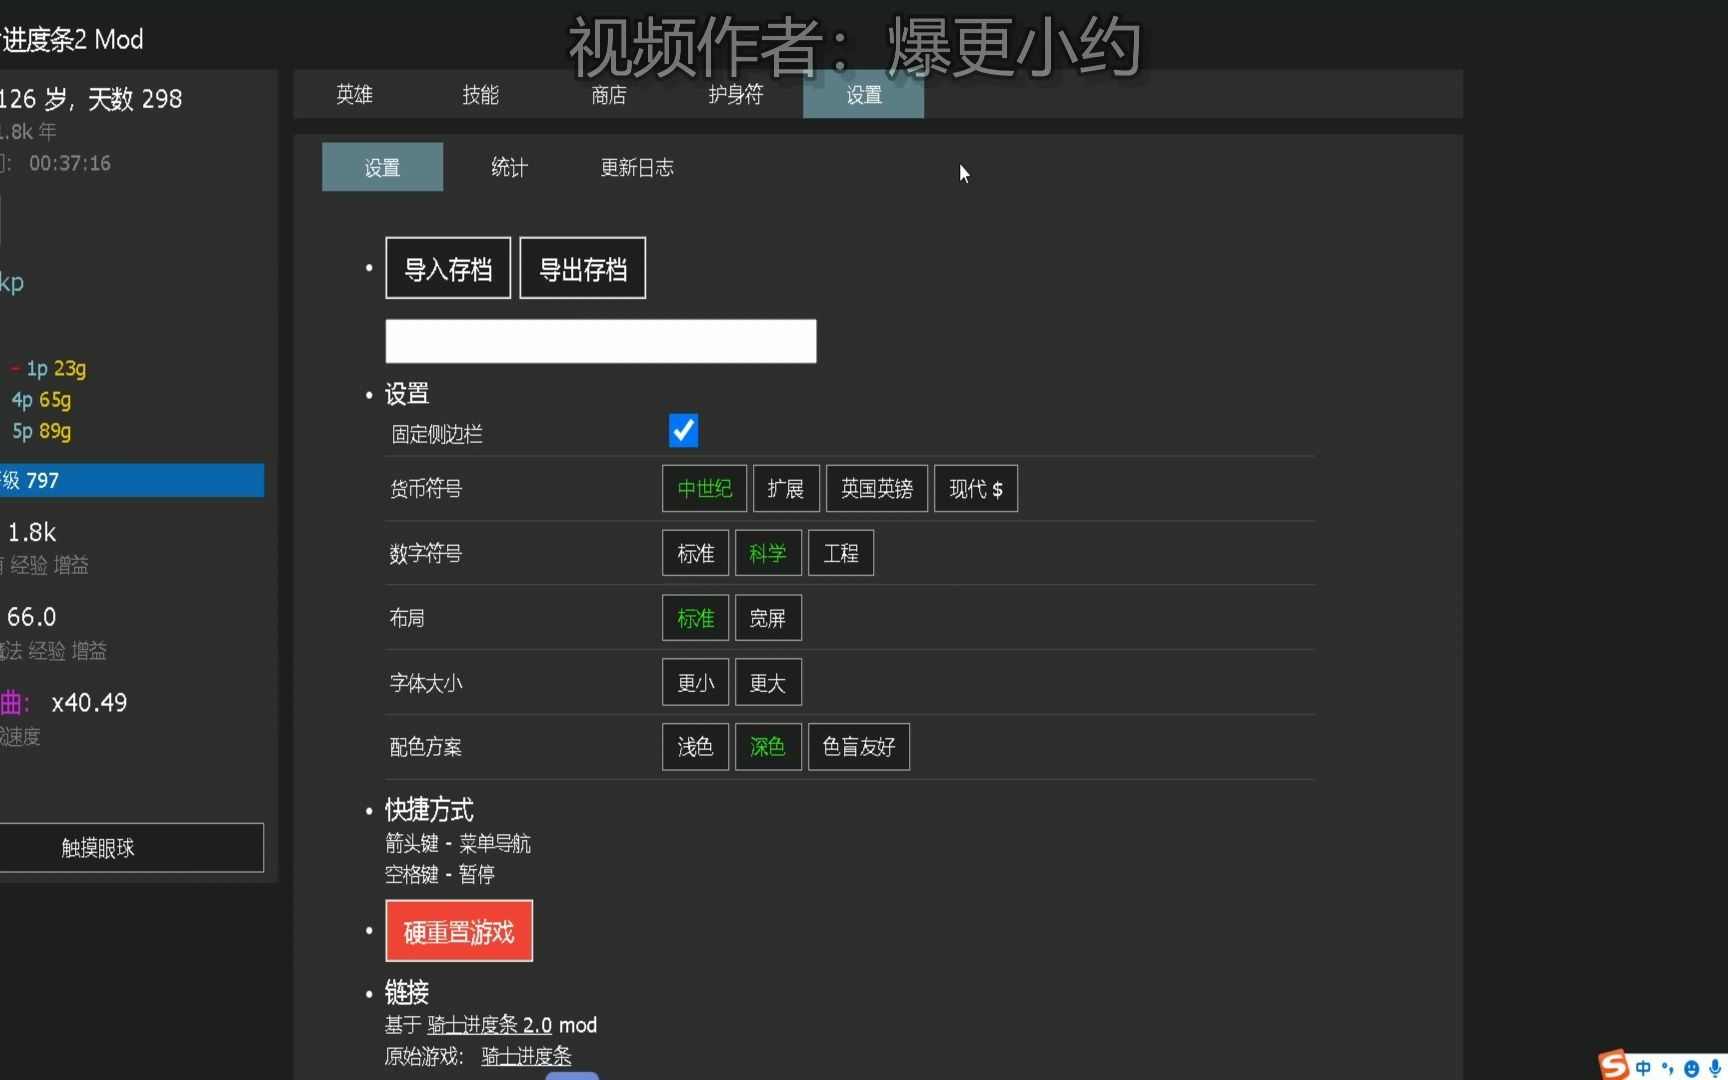Open the 英雄 tab
This screenshot has height=1080, width=1728.
tap(354, 95)
